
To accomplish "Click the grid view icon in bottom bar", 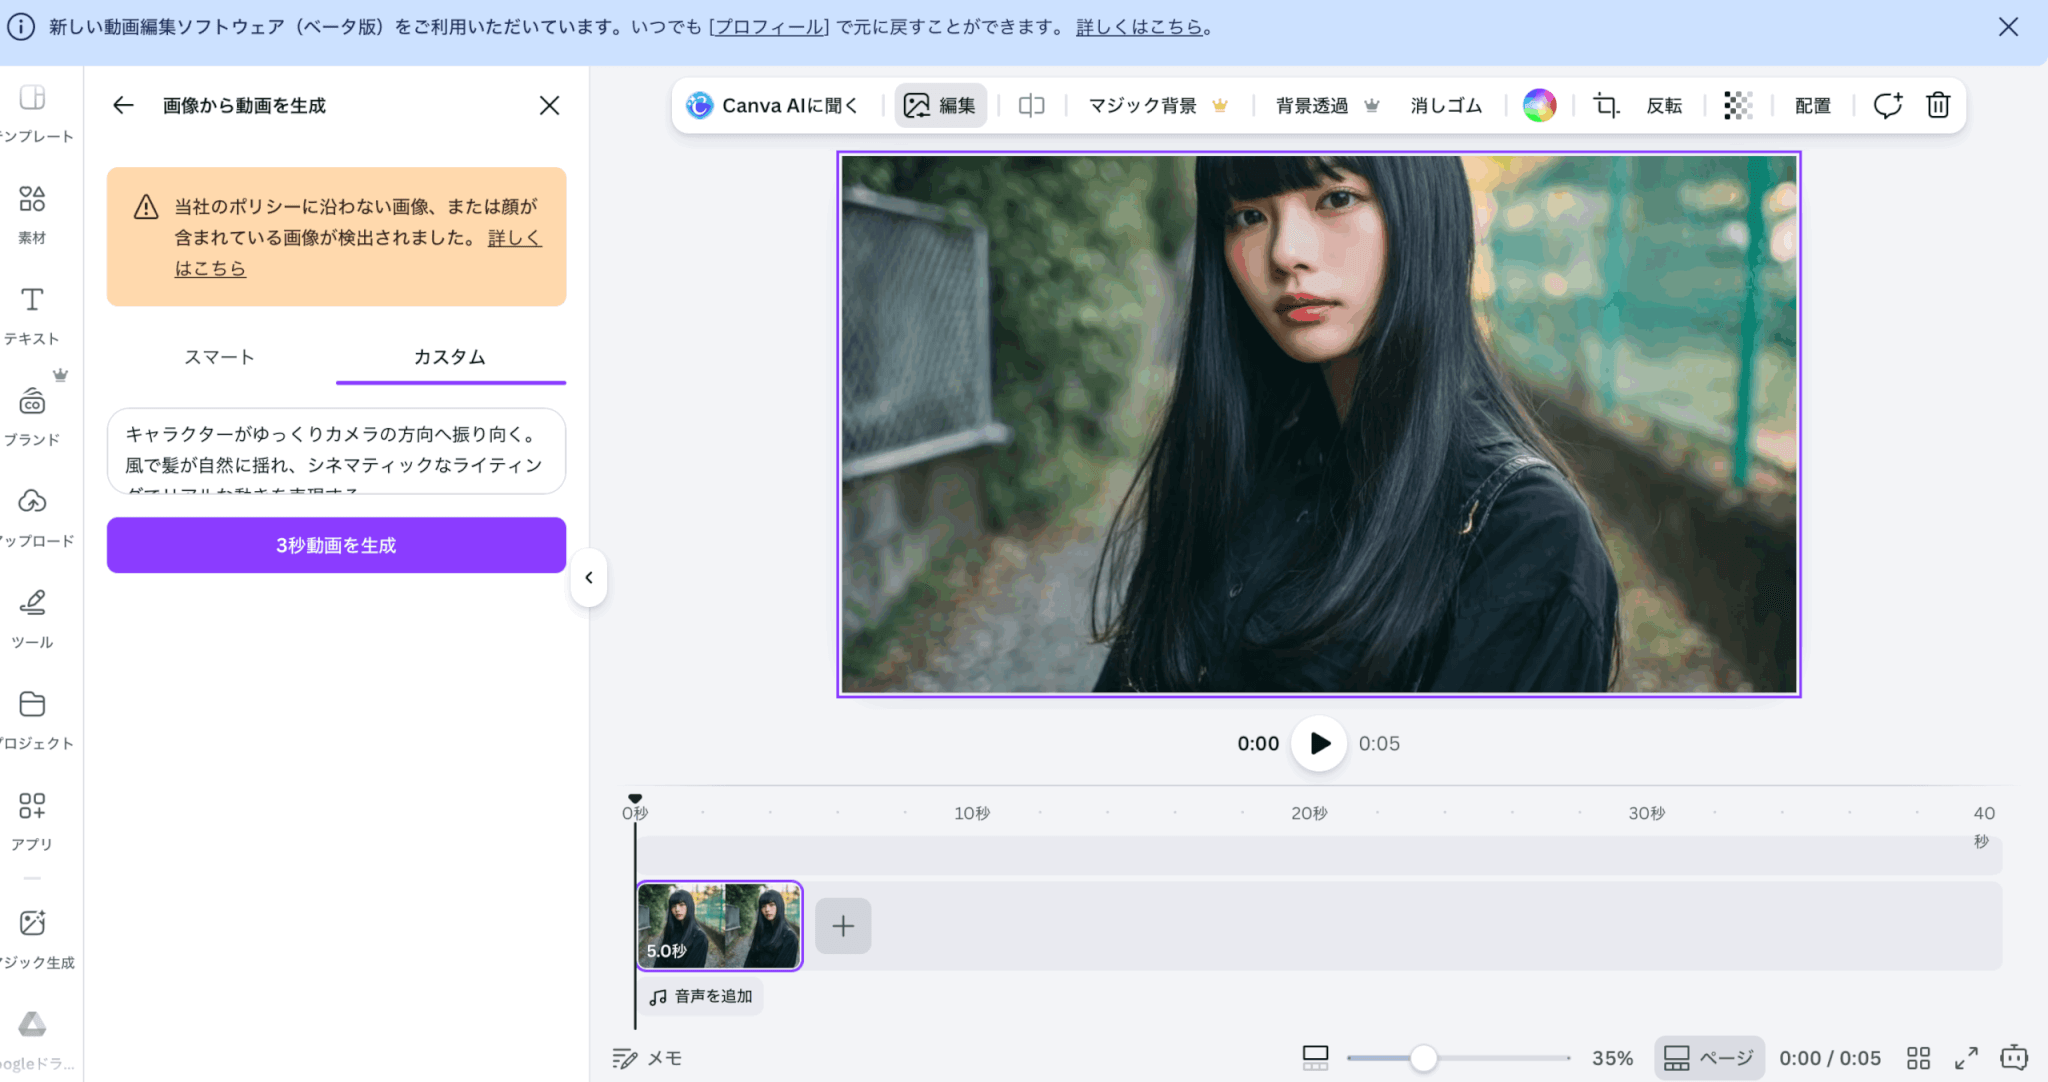I will tap(1918, 1058).
